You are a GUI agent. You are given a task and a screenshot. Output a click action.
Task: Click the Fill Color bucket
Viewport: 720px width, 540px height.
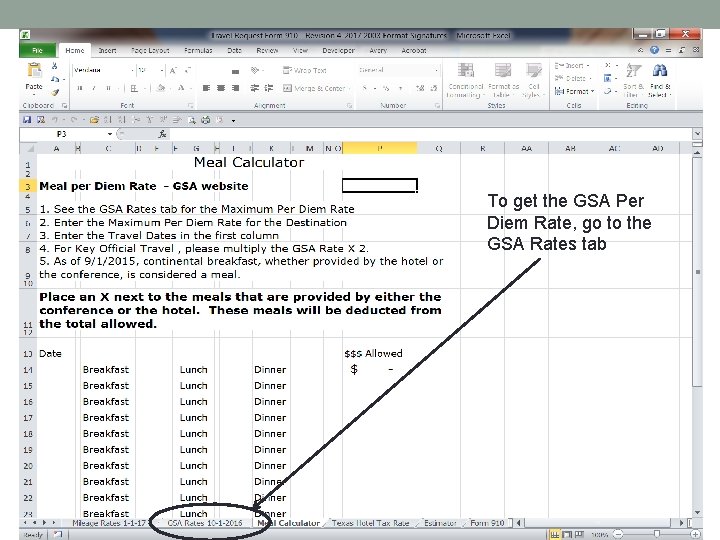[161, 88]
